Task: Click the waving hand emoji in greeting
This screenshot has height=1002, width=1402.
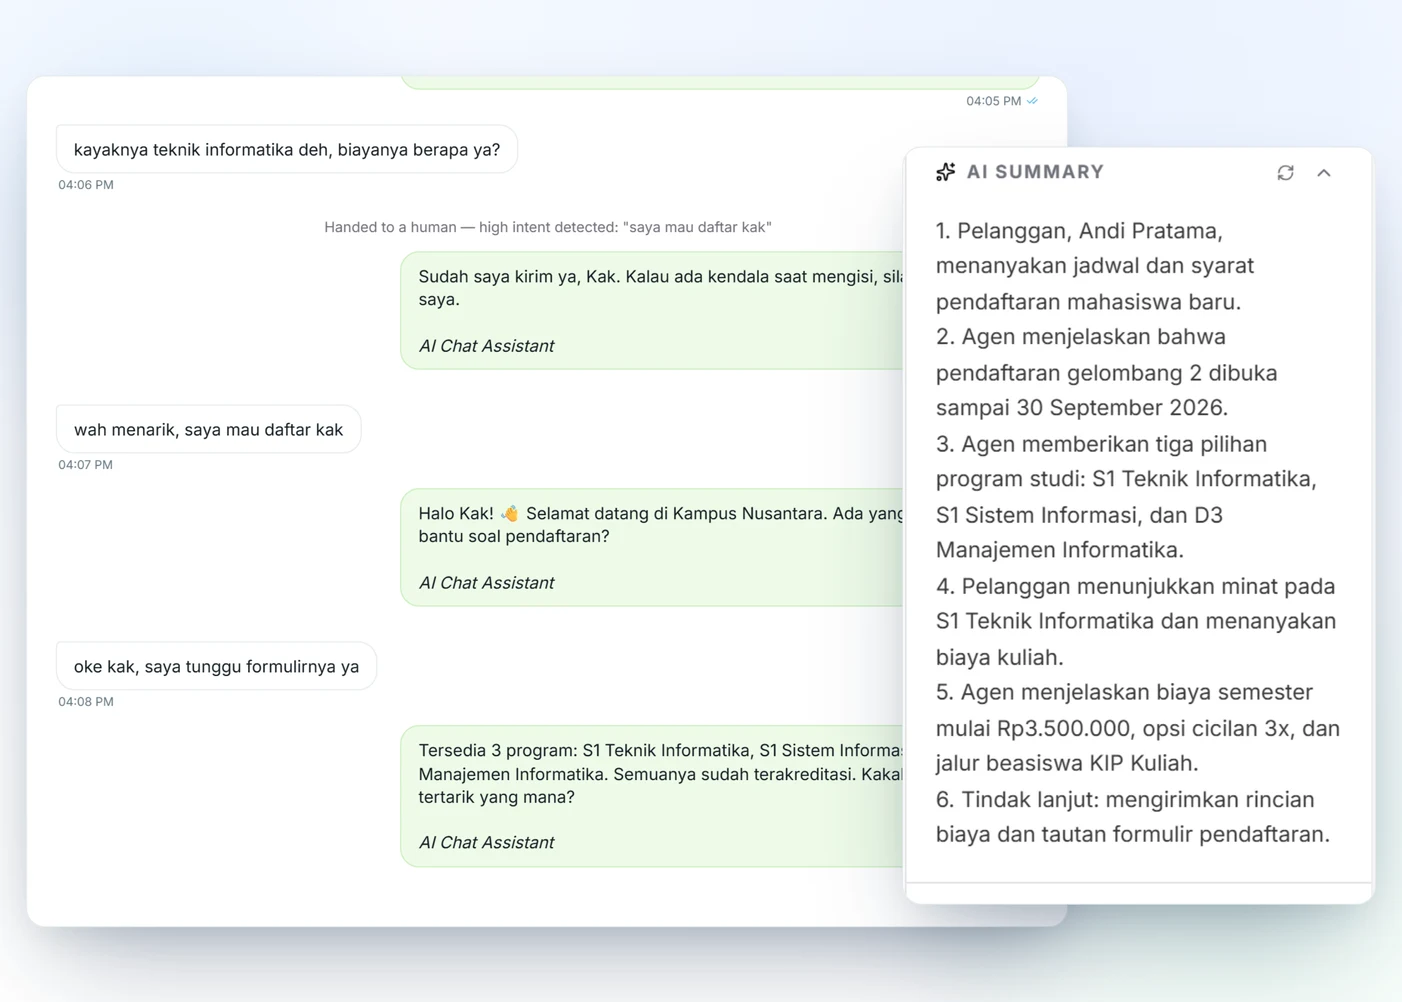Action: click(510, 513)
